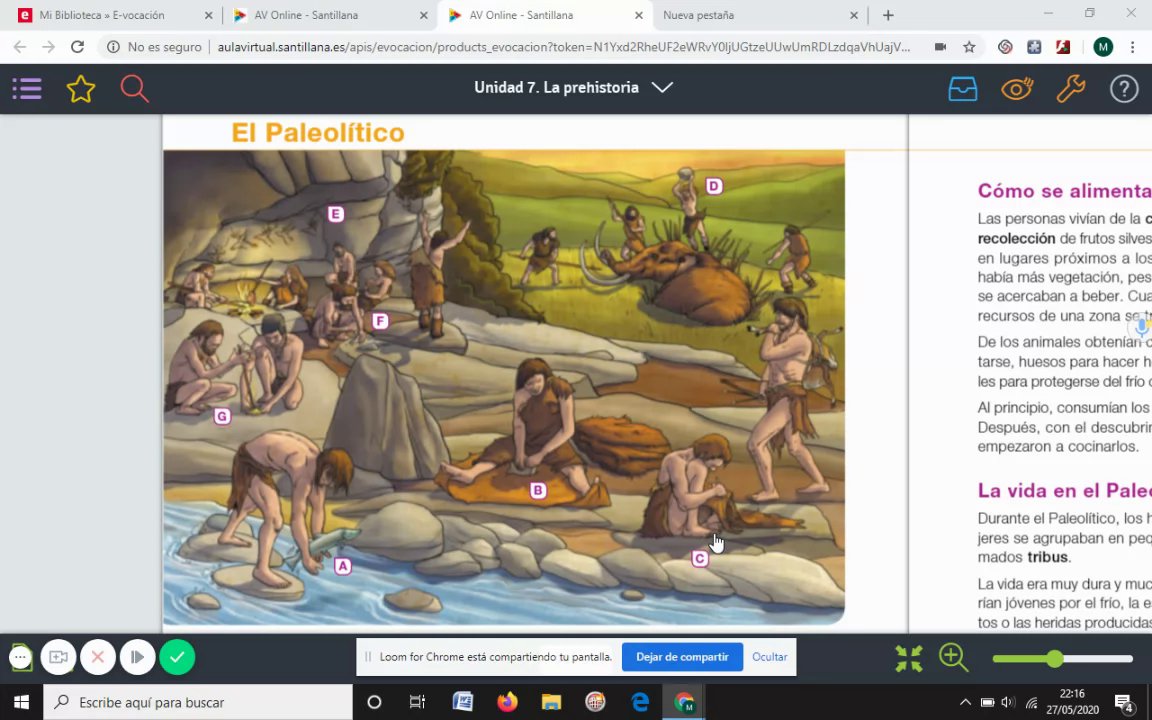Click the browser forward arrow
Image resolution: width=1152 pixels, height=720 pixels.
click(x=48, y=47)
